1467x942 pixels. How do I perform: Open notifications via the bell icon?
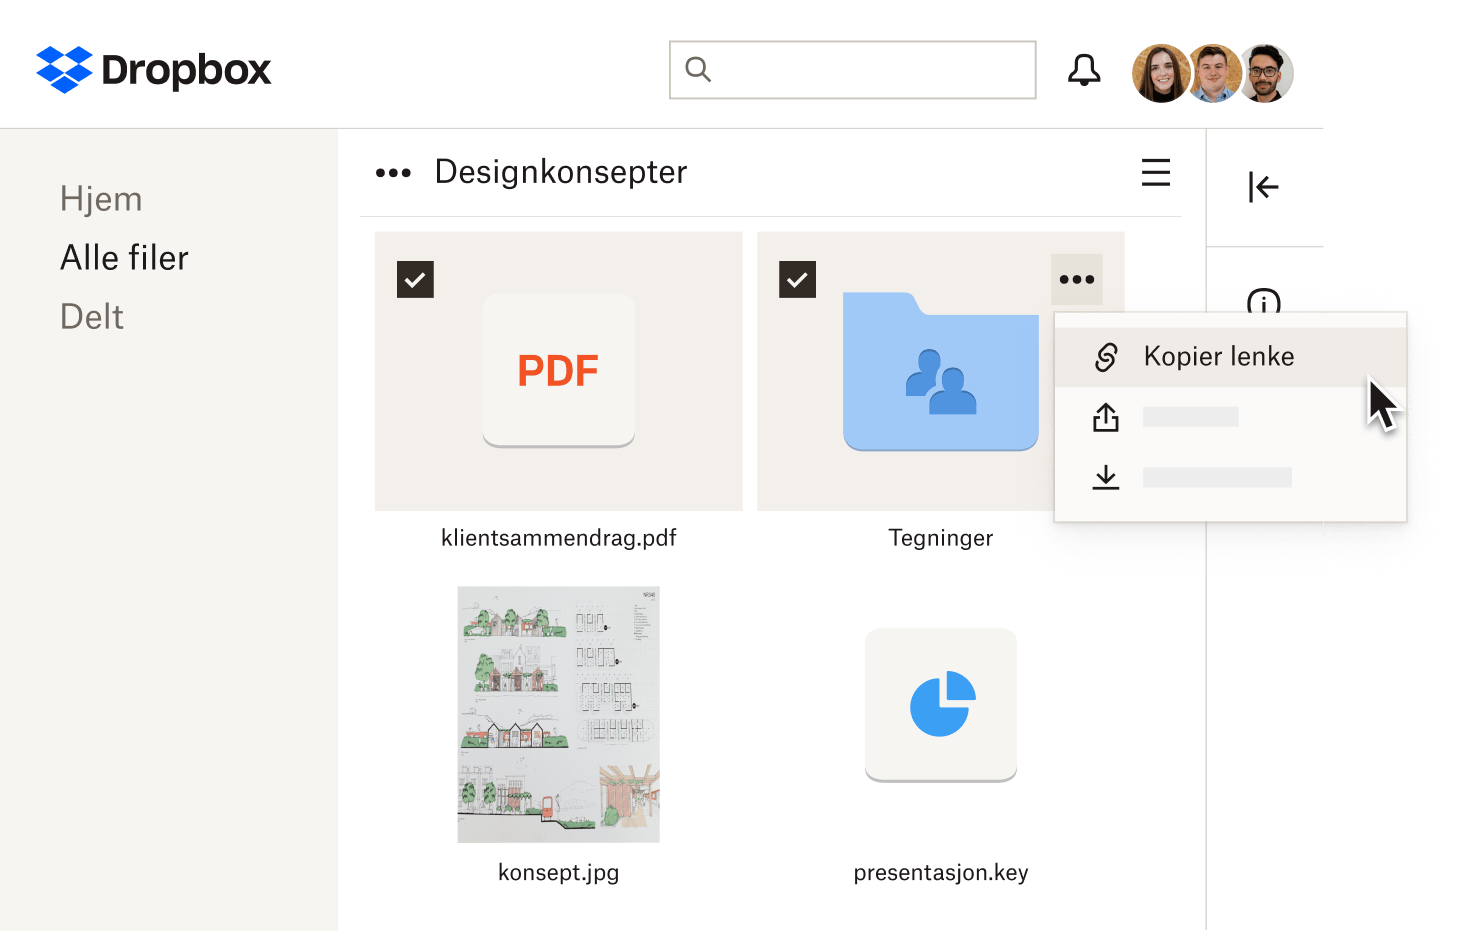pos(1083,70)
